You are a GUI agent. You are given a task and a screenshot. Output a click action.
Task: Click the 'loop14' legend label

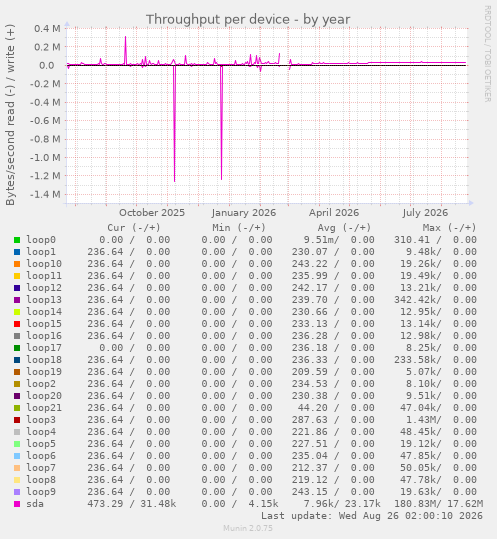[44, 312]
